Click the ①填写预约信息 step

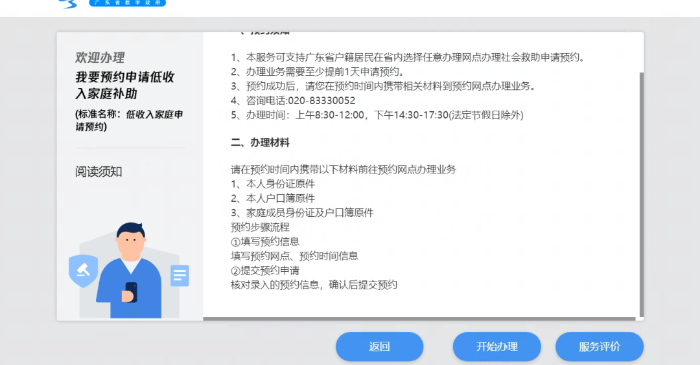point(265,241)
